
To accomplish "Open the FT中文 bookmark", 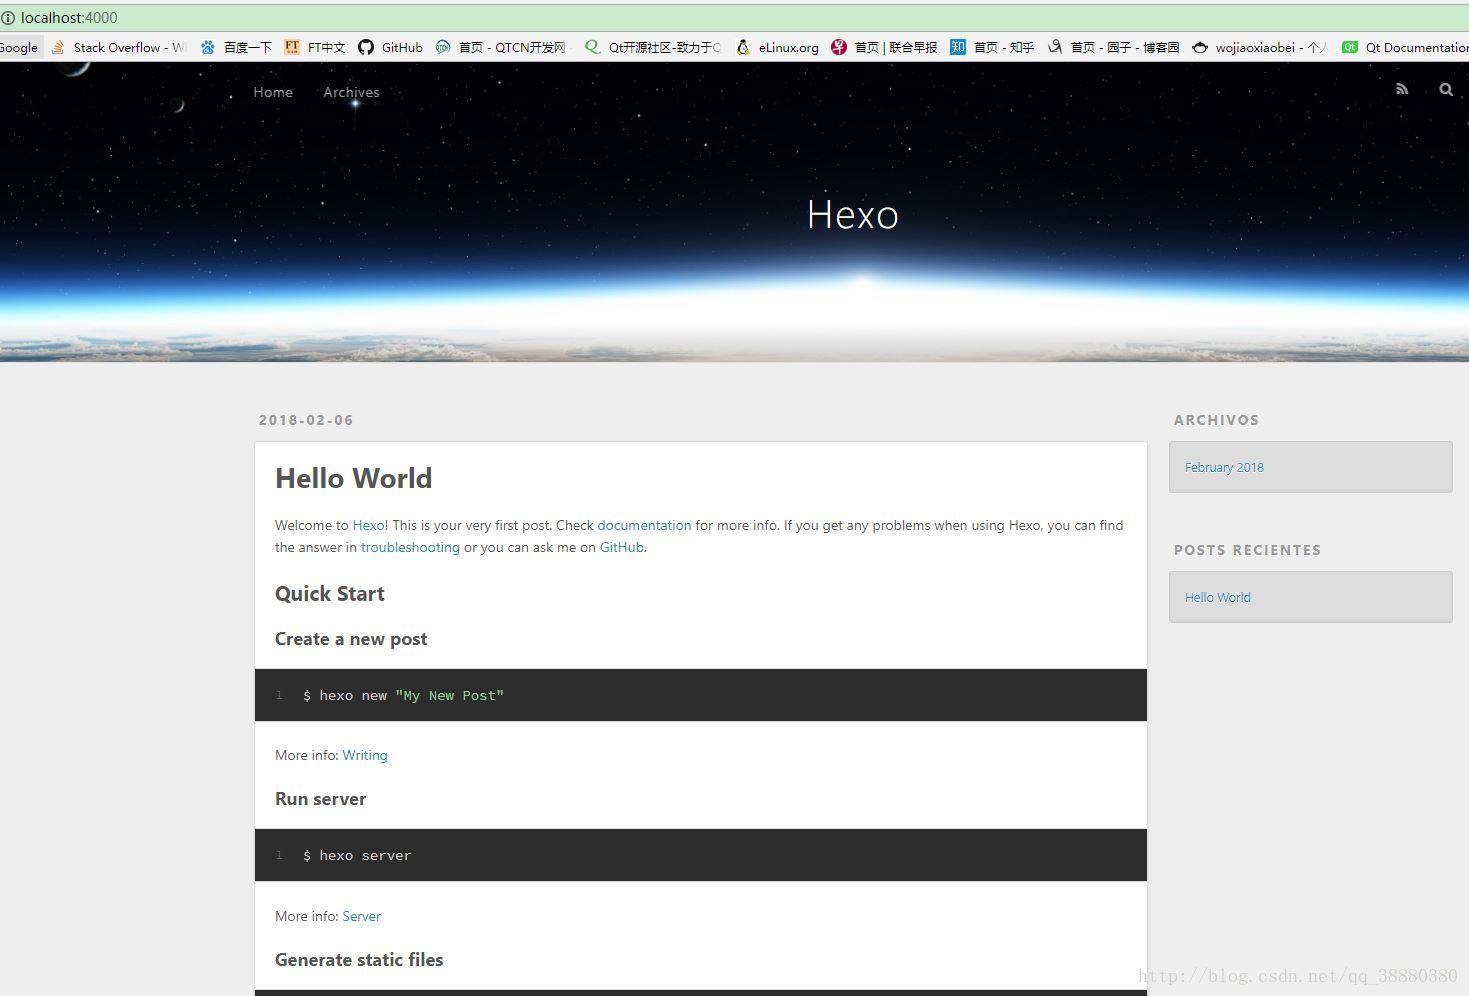I will click(315, 47).
